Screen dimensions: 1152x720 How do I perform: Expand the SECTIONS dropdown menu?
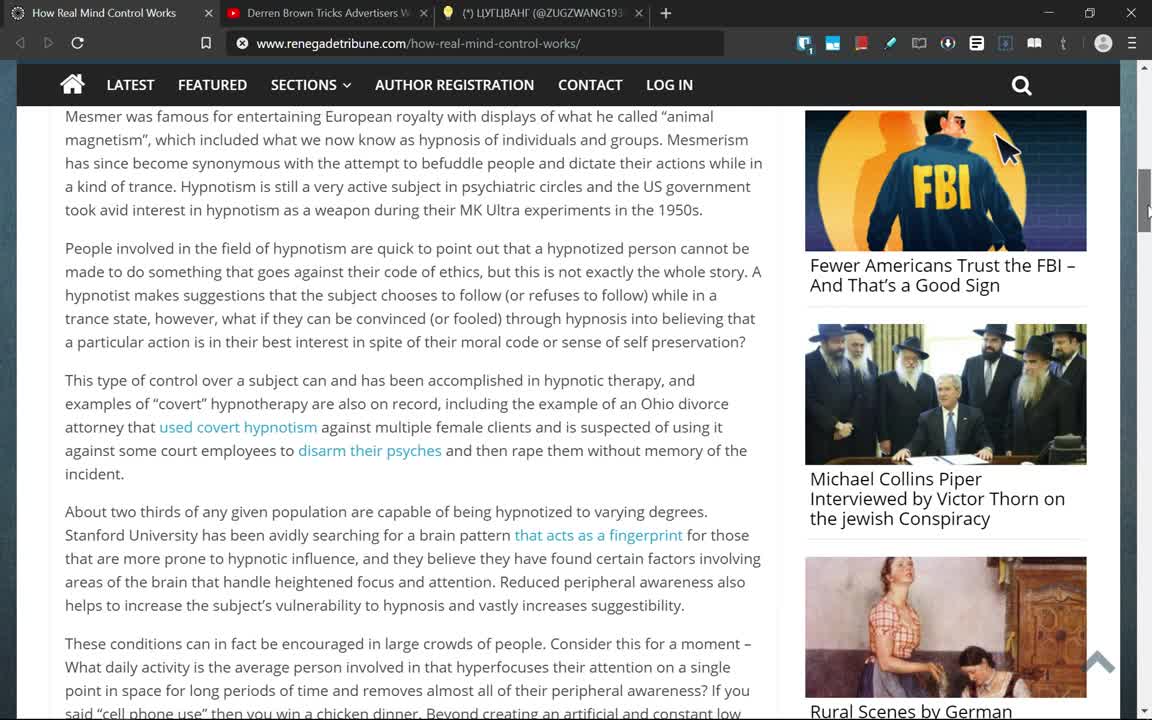coord(311,85)
